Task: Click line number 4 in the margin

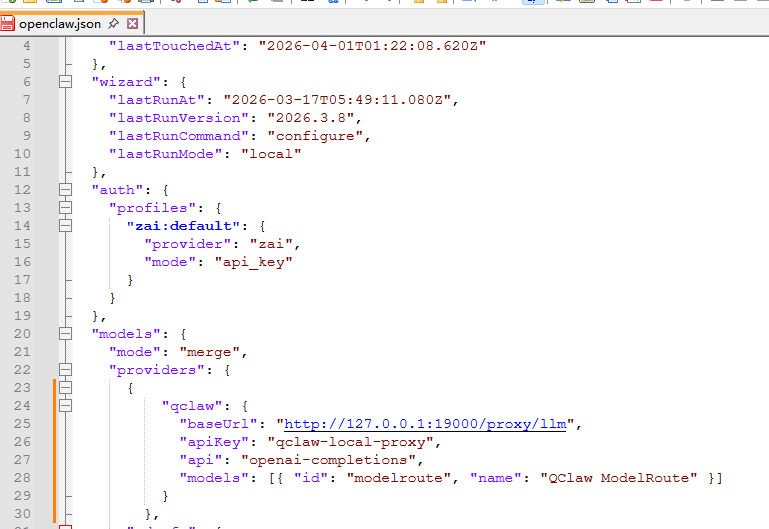Action: pos(26,46)
